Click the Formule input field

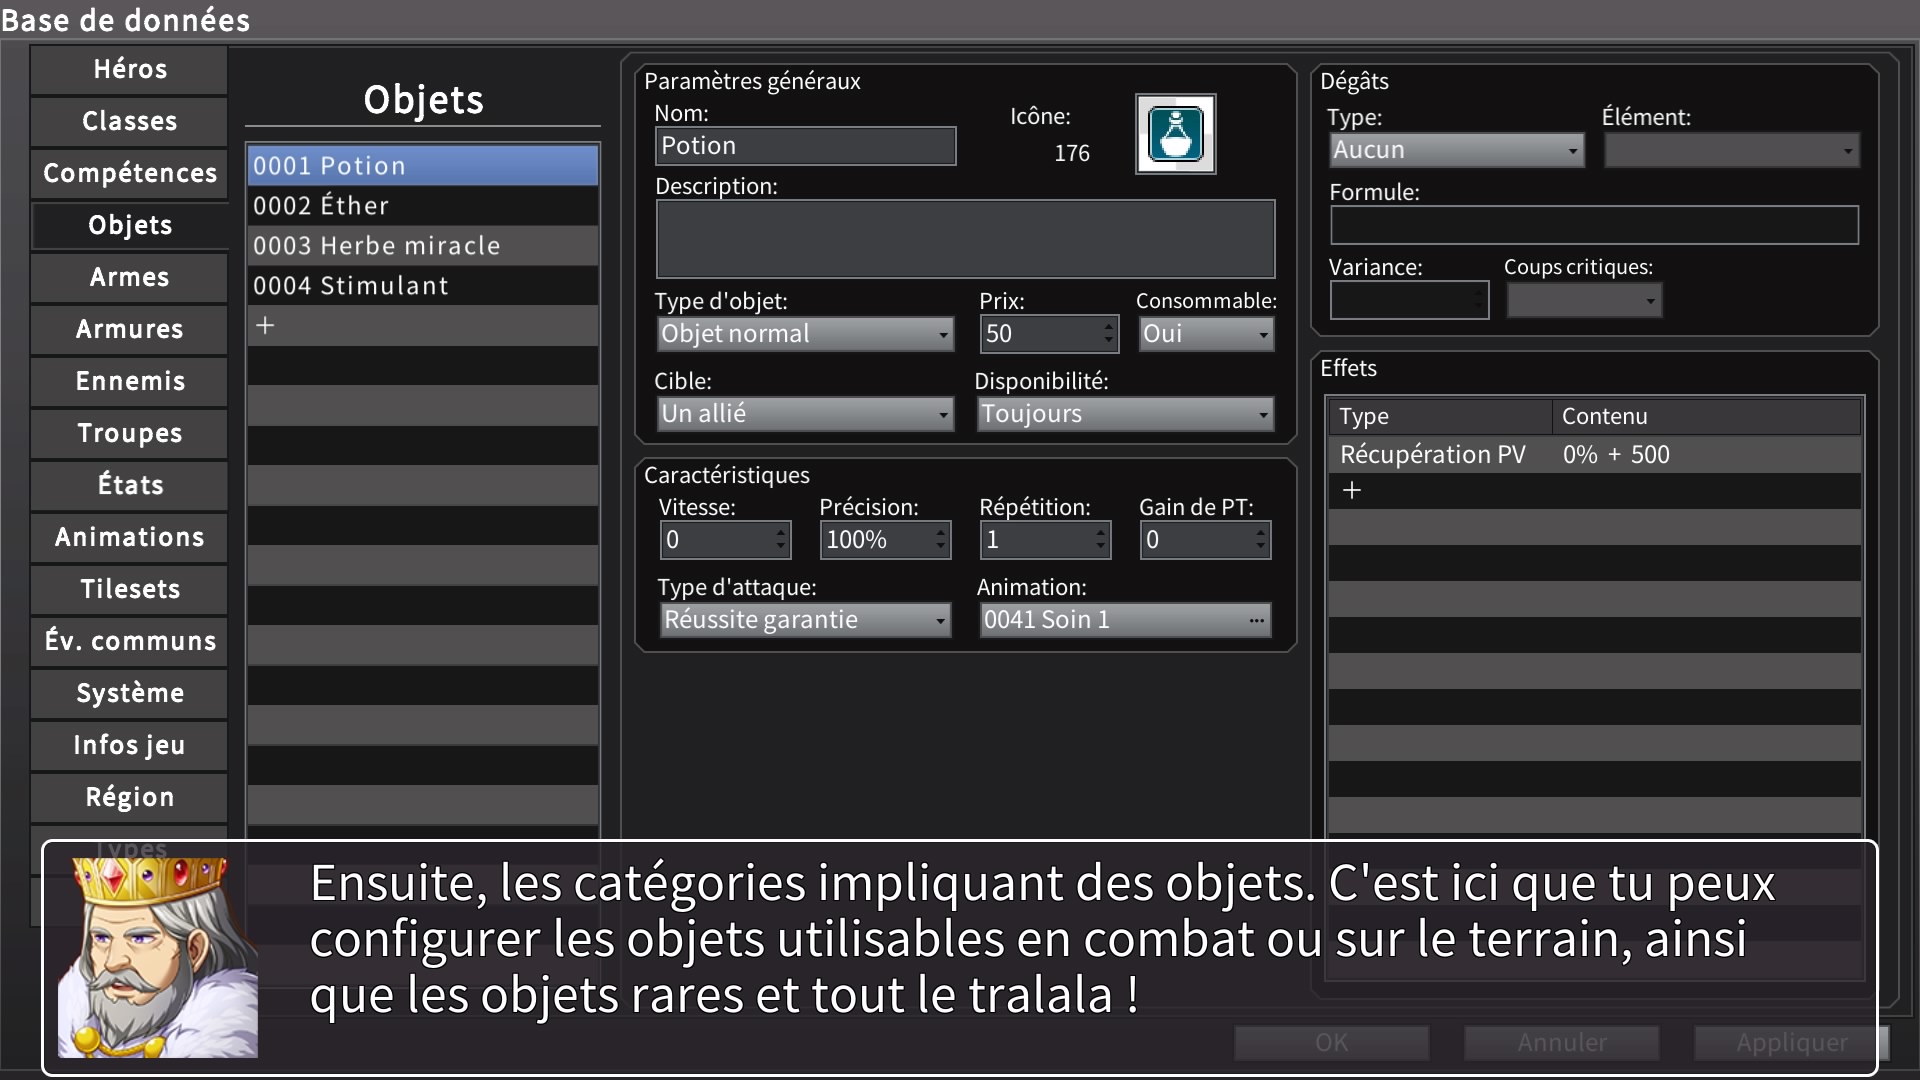[x=1594, y=225]
